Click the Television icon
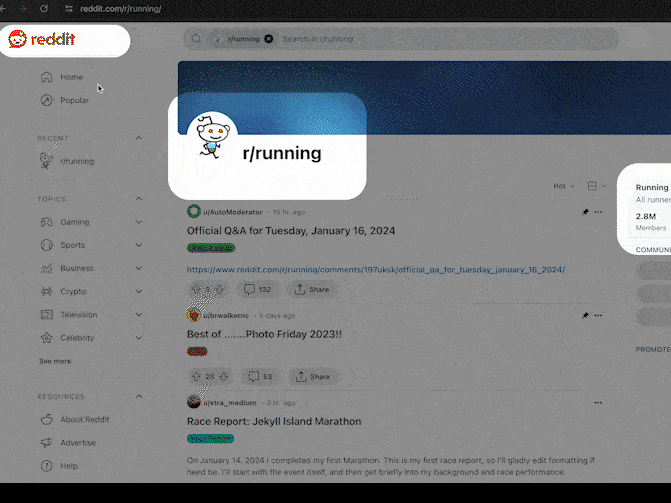Viewport: 671px width, 503px height. tap(47, 314)
